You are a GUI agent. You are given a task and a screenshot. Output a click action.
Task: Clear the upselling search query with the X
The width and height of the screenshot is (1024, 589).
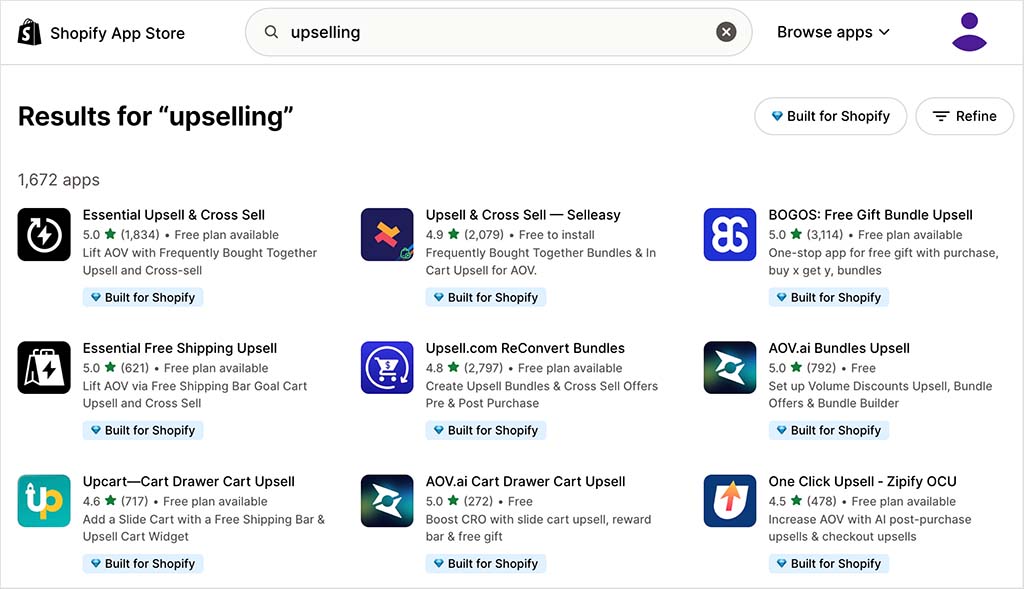coord(726,31)
